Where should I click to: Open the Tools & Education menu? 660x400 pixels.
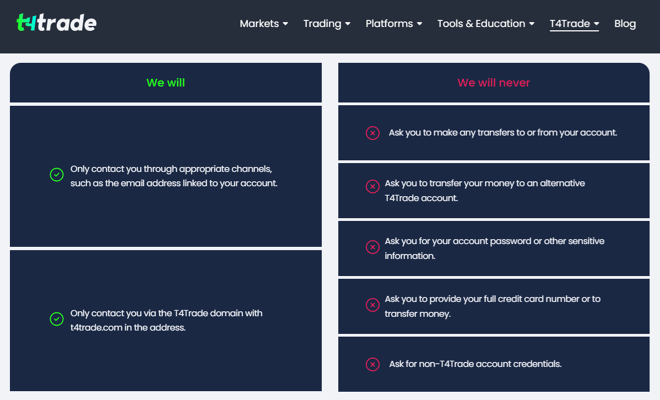coord(486,24)
